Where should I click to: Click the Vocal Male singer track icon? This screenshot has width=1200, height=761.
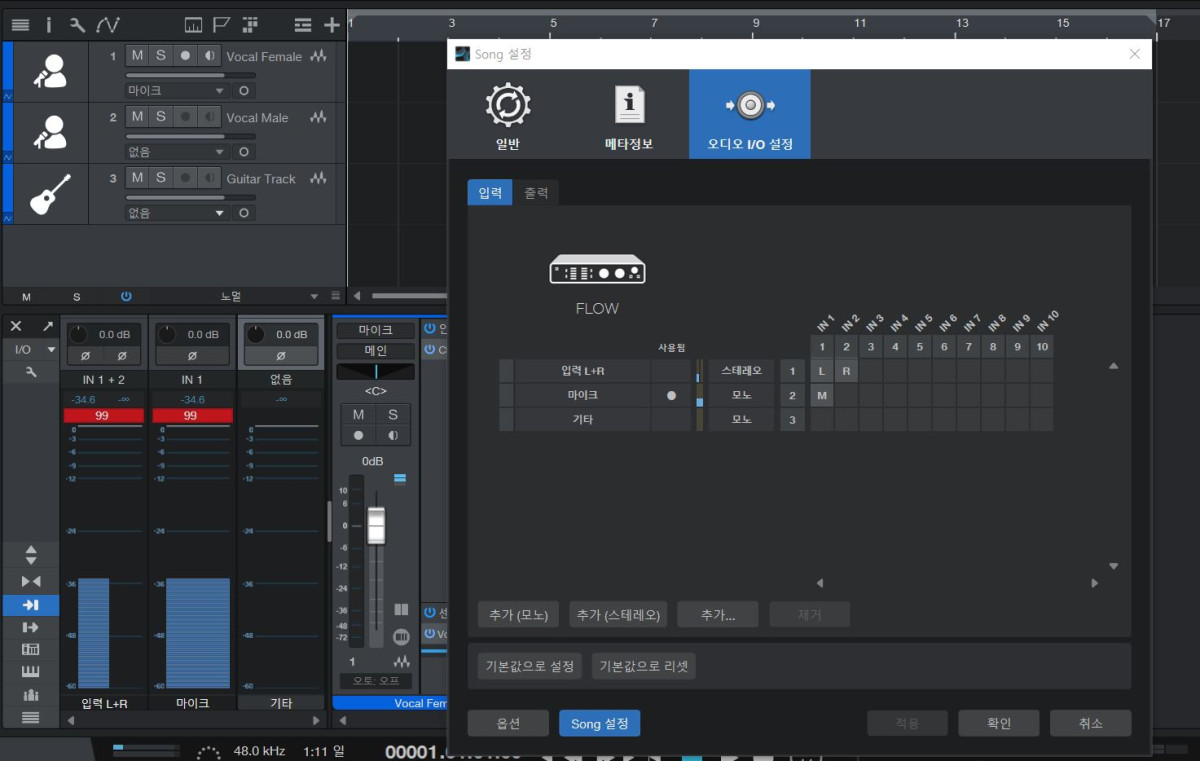pyautogui.click(x=49, y=132)
